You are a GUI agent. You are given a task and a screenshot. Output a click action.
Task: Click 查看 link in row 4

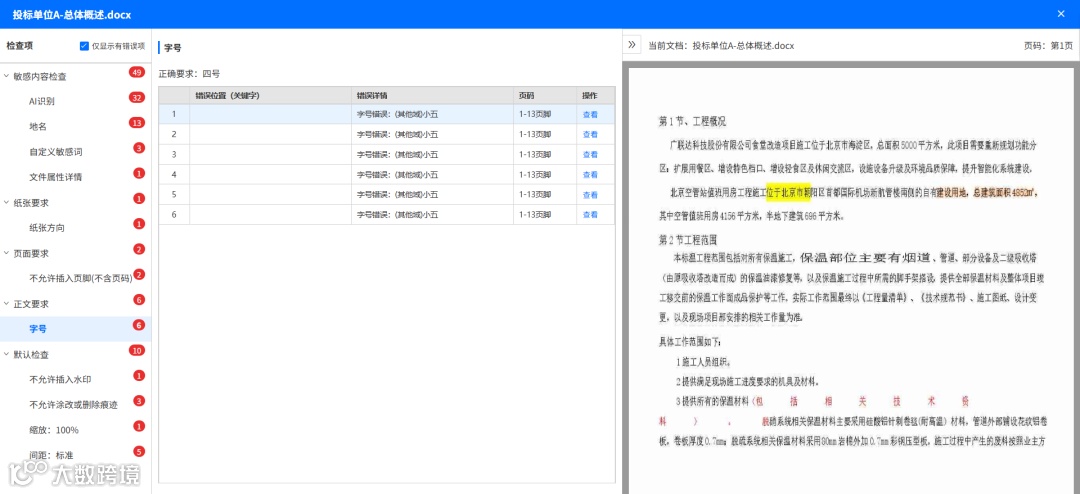point(590,174)
